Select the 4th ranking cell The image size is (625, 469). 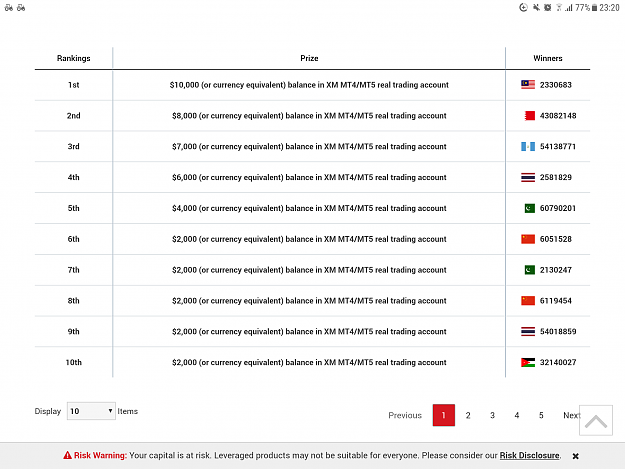pyautogui.click(x=73, y=177)
